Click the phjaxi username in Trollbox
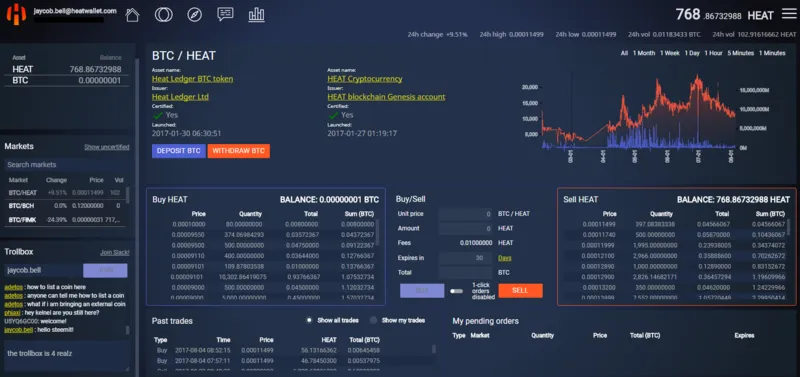The height and width of the screenshot is (377, 800). [12, 313]
